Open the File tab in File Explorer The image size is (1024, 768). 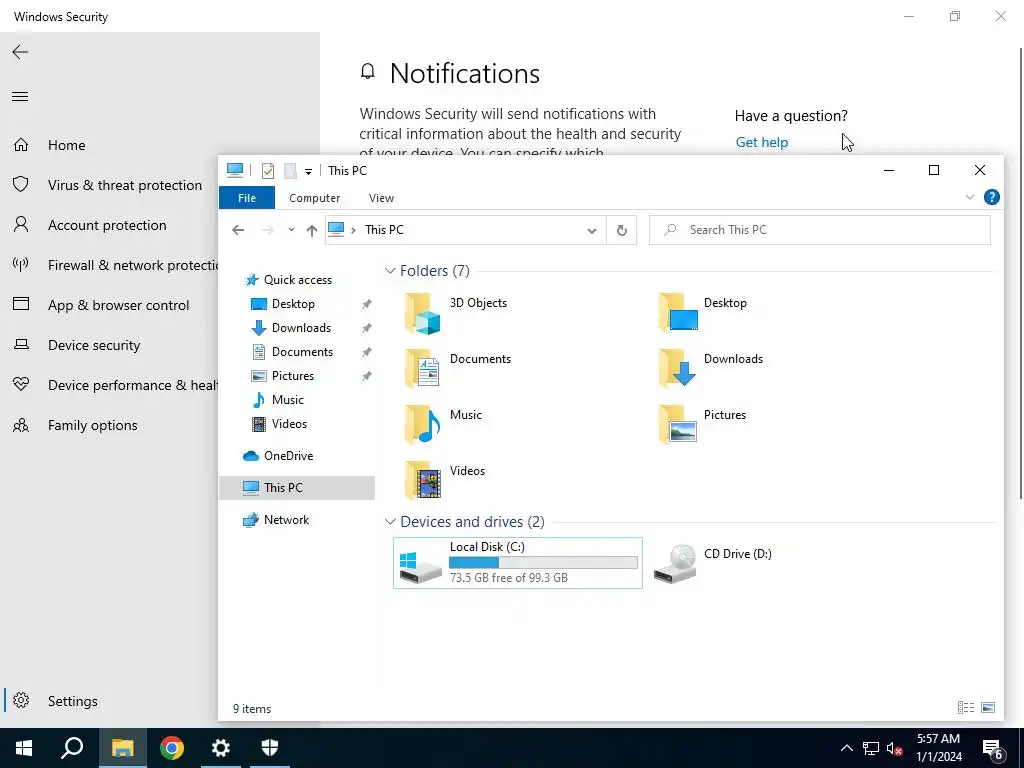click(x=247, y=198)
